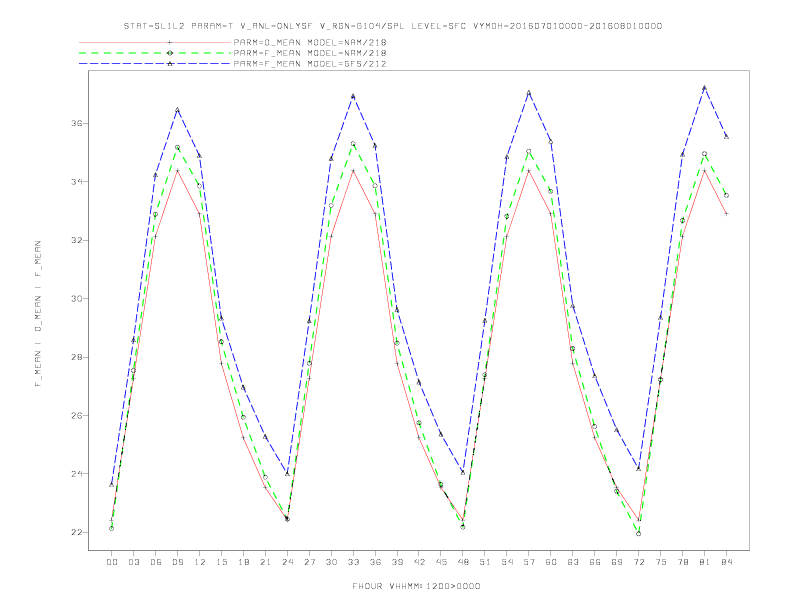Click x-axis forecast hour 27

(x=309, y=562)
